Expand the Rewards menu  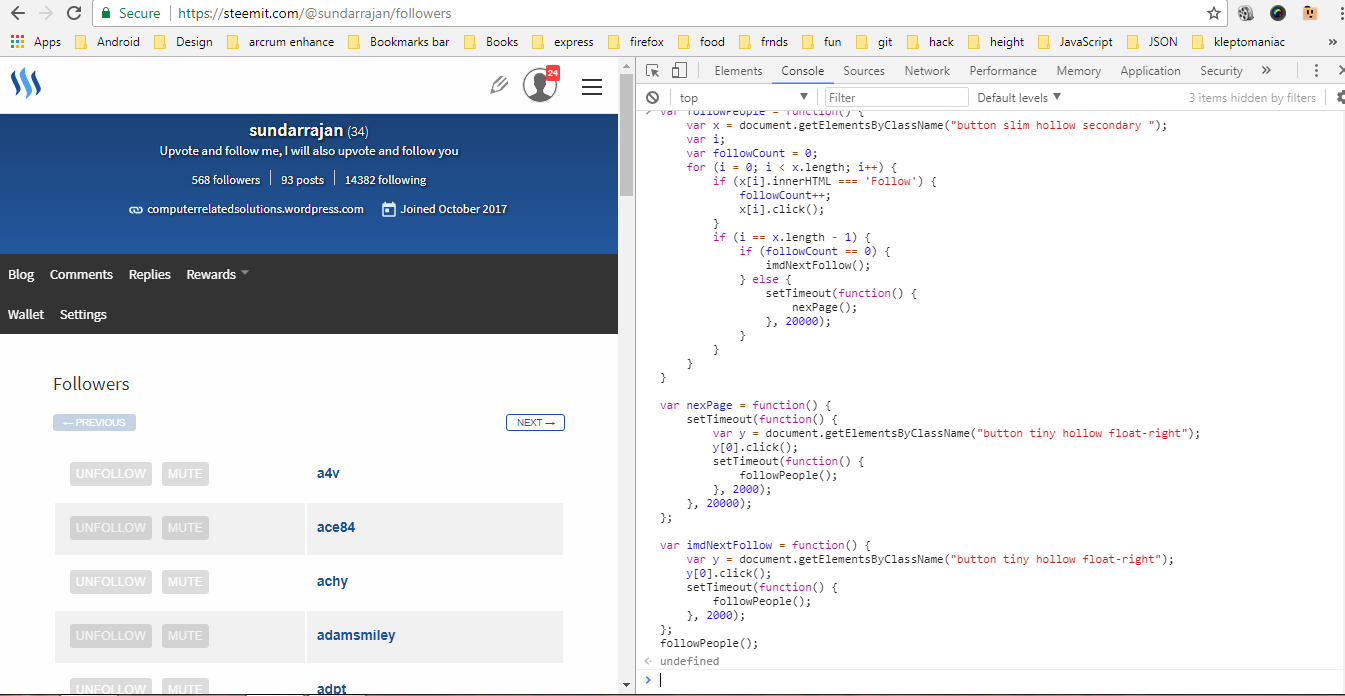(x=217, y=274)
